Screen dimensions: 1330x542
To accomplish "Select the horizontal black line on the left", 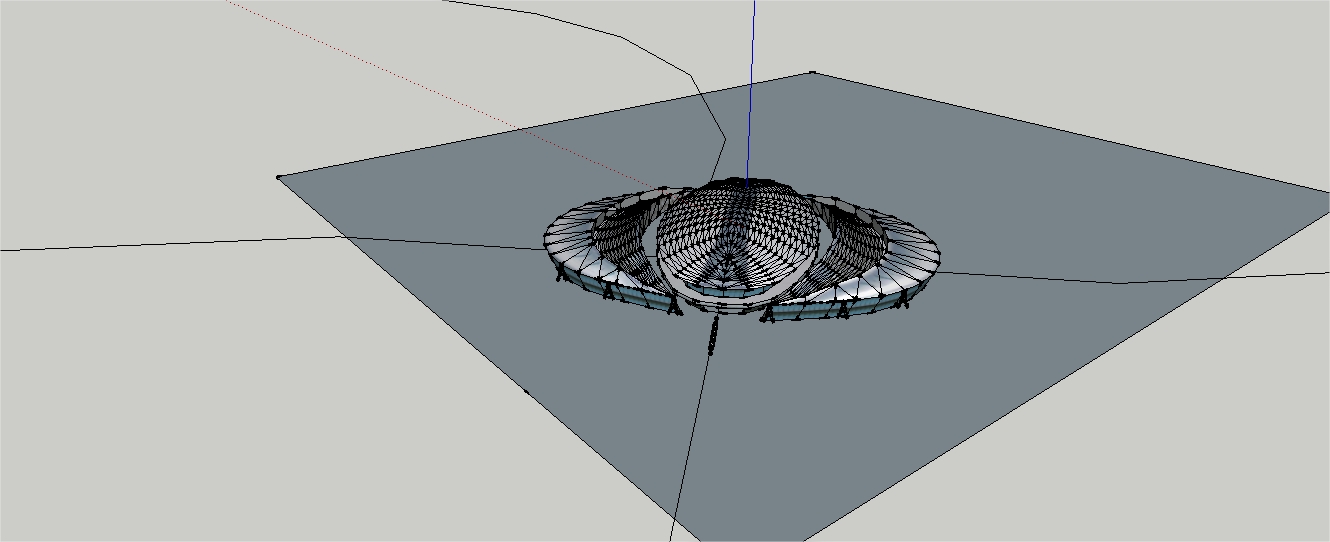I will [150, 244].
